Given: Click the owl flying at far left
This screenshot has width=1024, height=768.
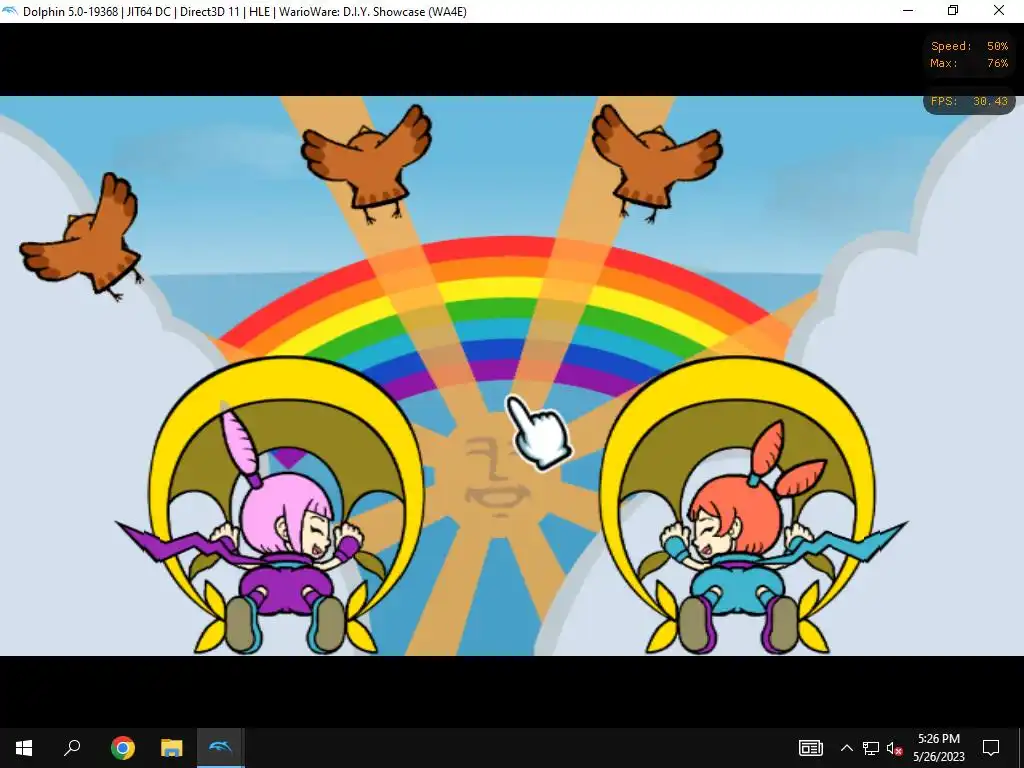Looking at the screenshot, I should 84,235.
